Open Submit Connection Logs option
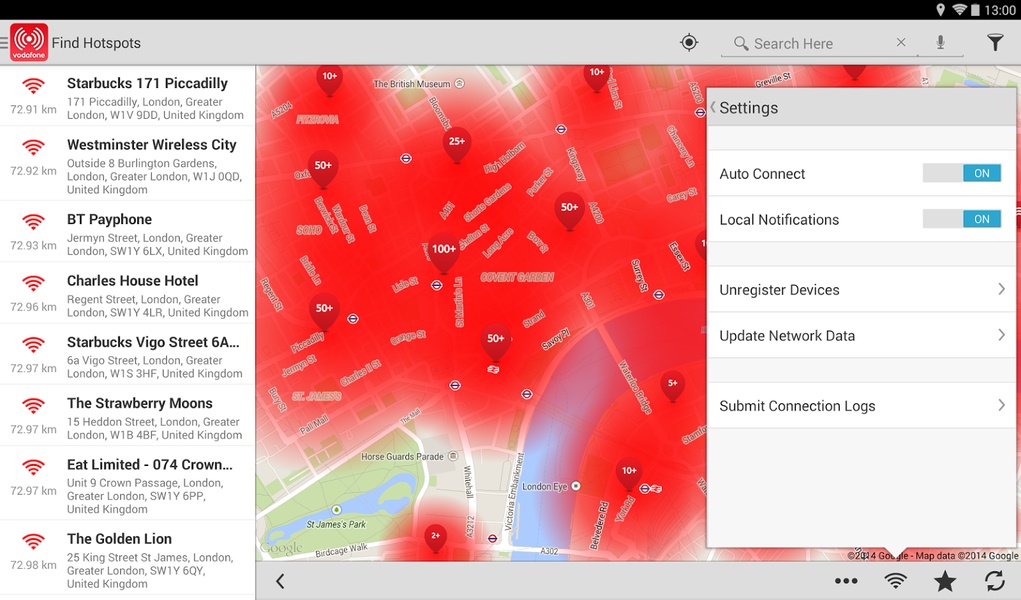The height and width of the screenshot is (600, 1021). (x=861, y=405)
